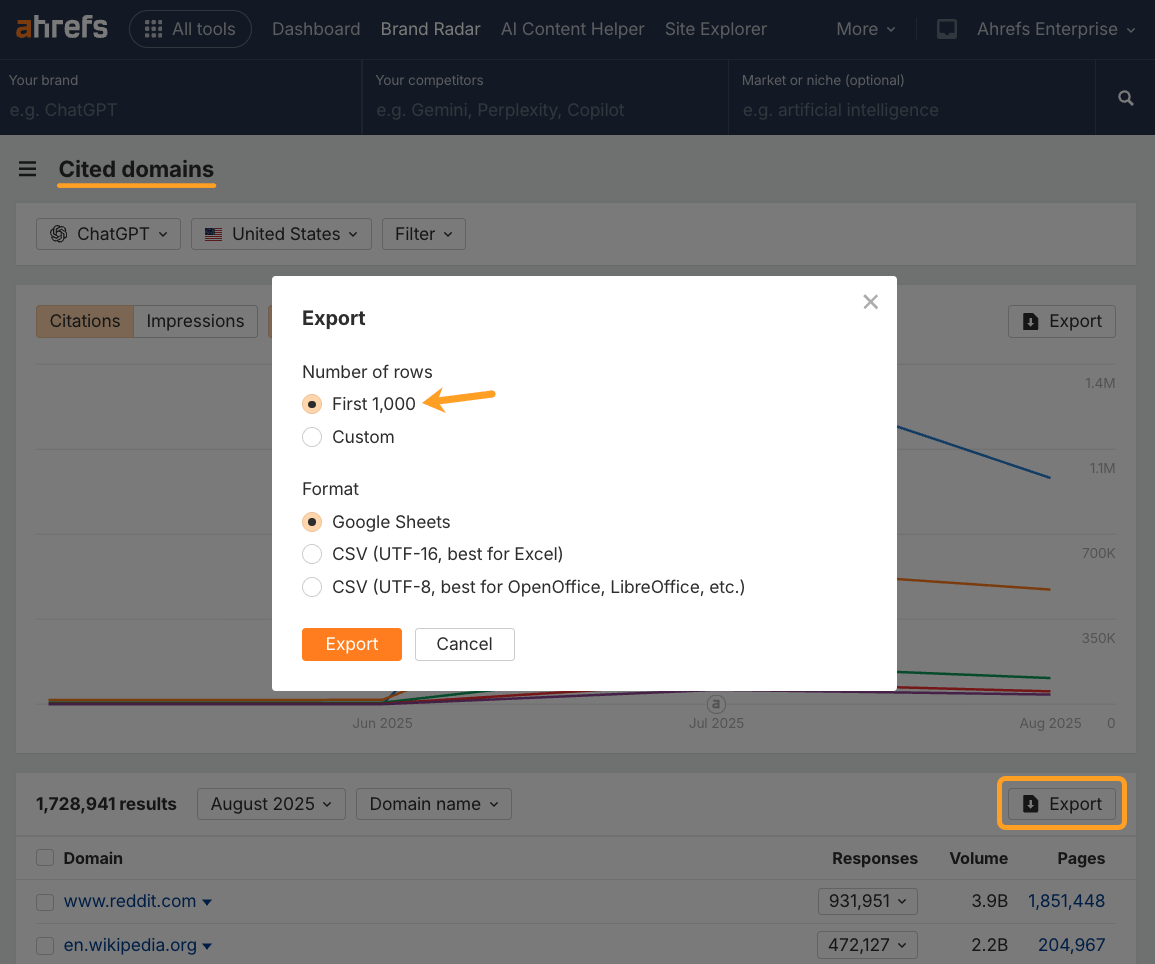The image size is (1155, 964).
Task: Switch to the Impressions tab
Action: click(195, 321)
